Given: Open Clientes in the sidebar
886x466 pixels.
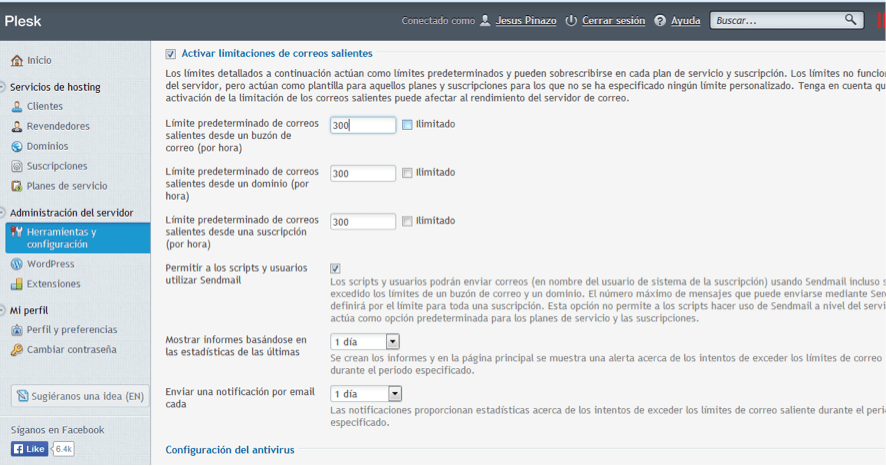Looking at the screenshot, I should tap(45, 106).
